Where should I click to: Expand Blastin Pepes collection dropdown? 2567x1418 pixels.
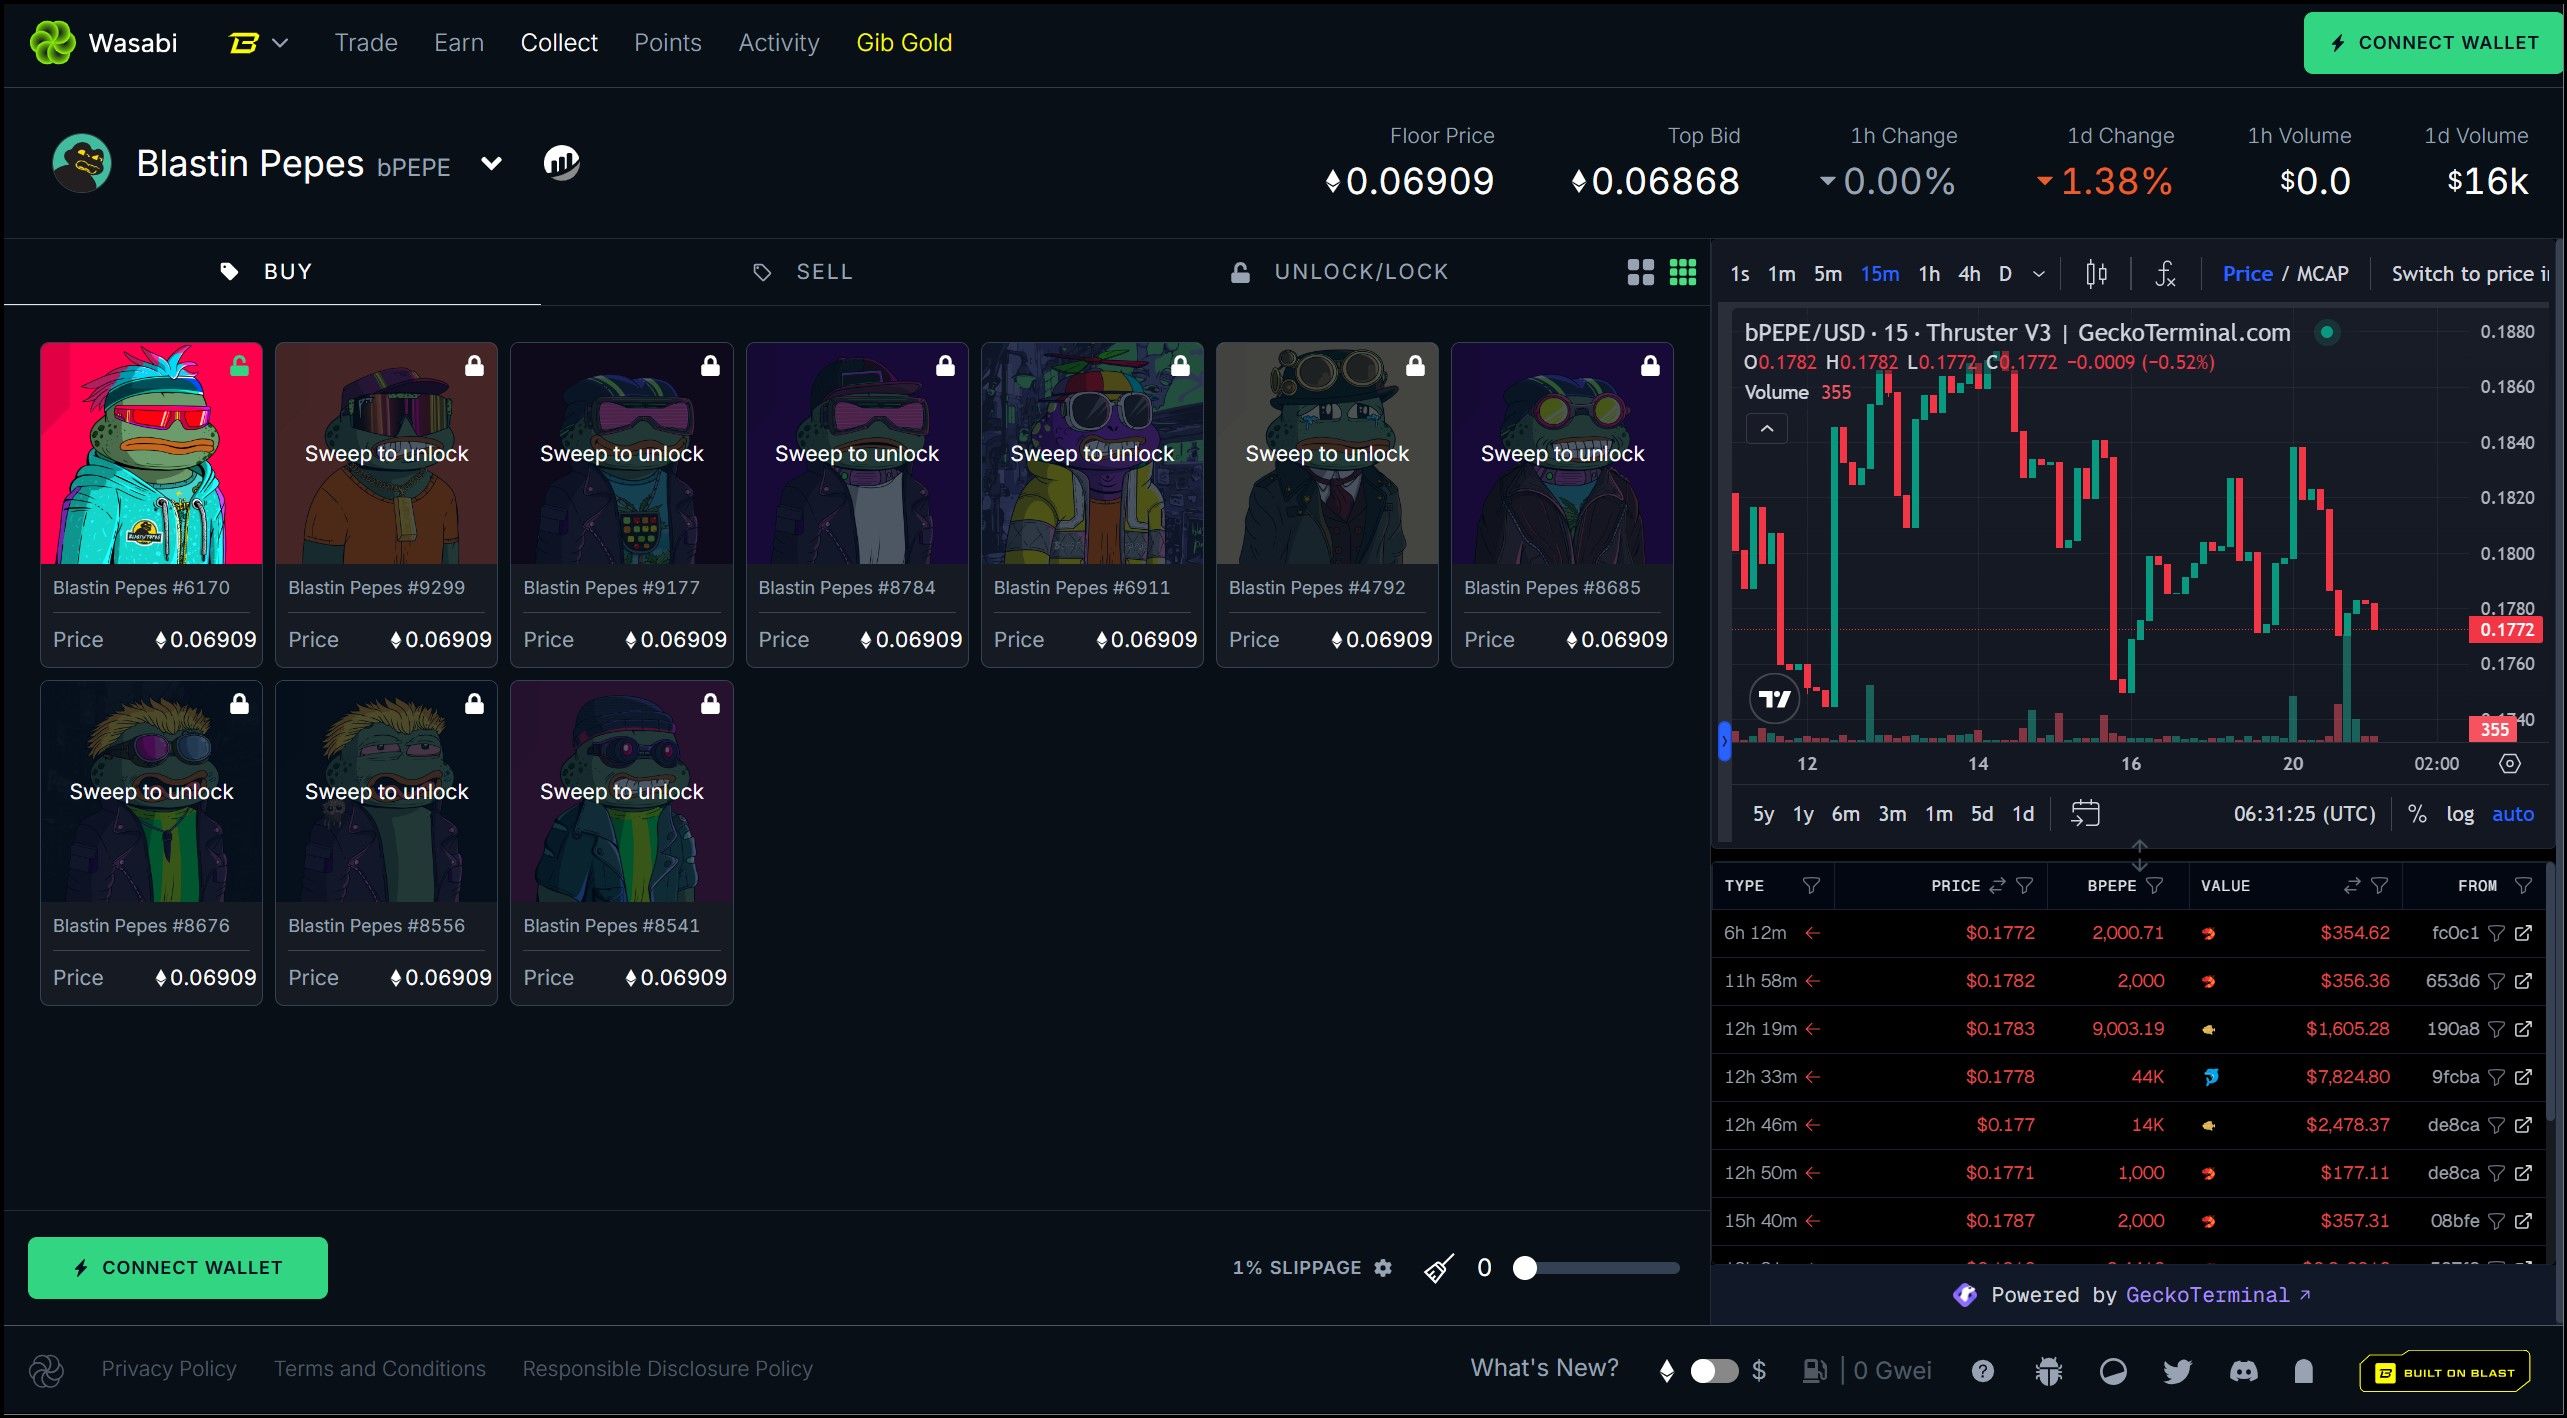pyautogui.click(x=491, y=163)
